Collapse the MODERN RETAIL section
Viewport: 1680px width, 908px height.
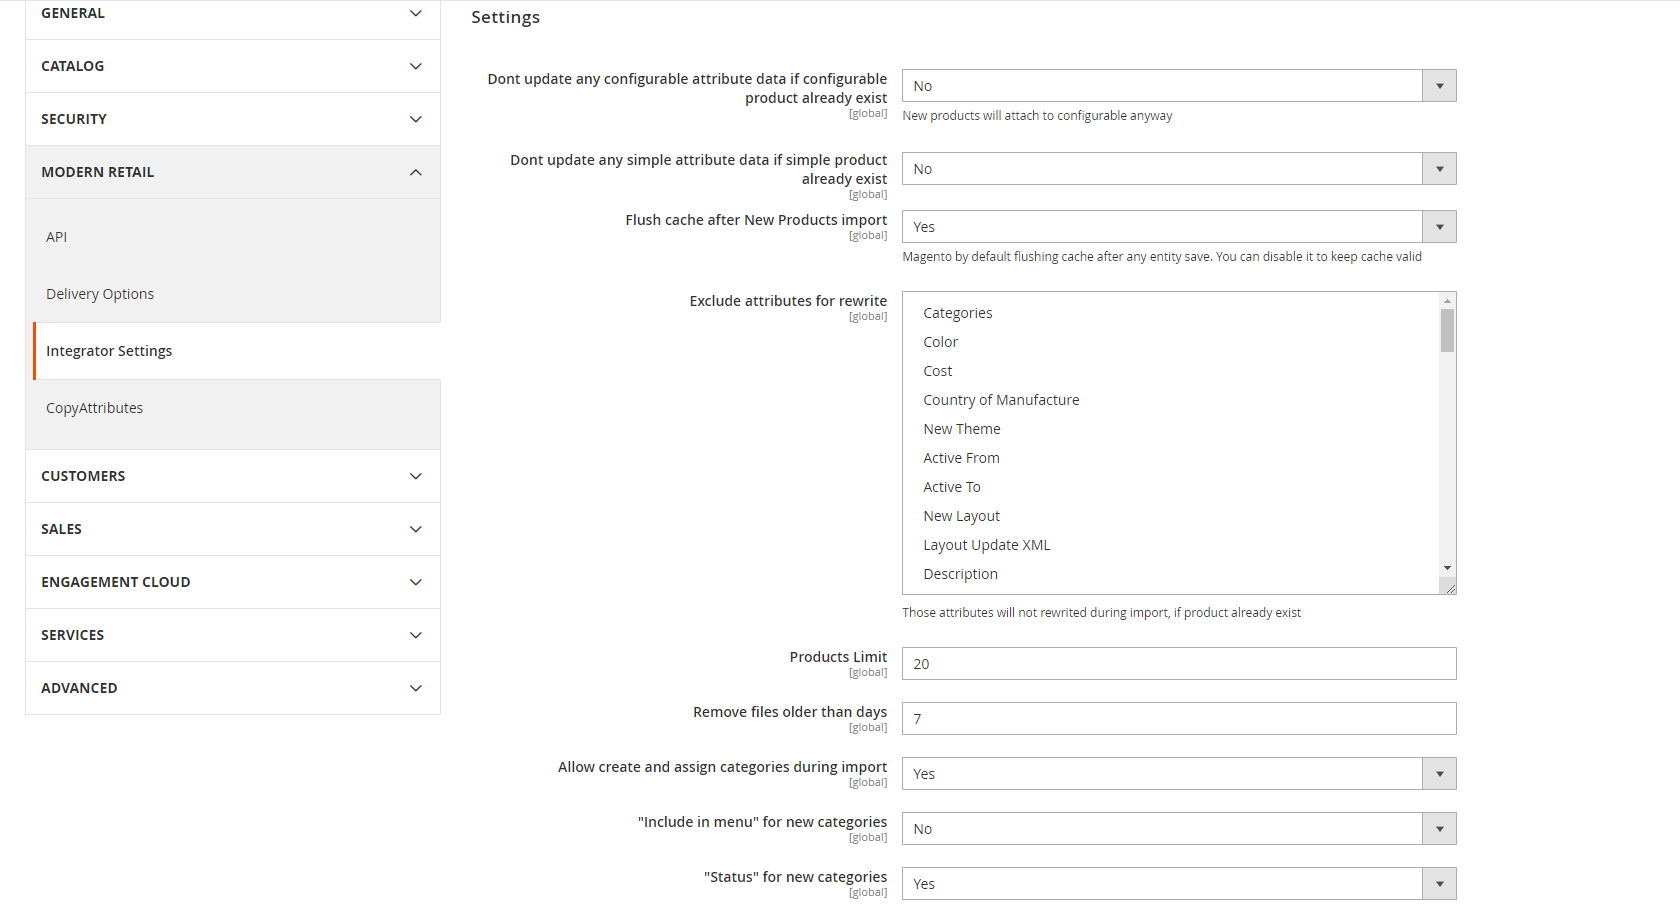point(232,172)
